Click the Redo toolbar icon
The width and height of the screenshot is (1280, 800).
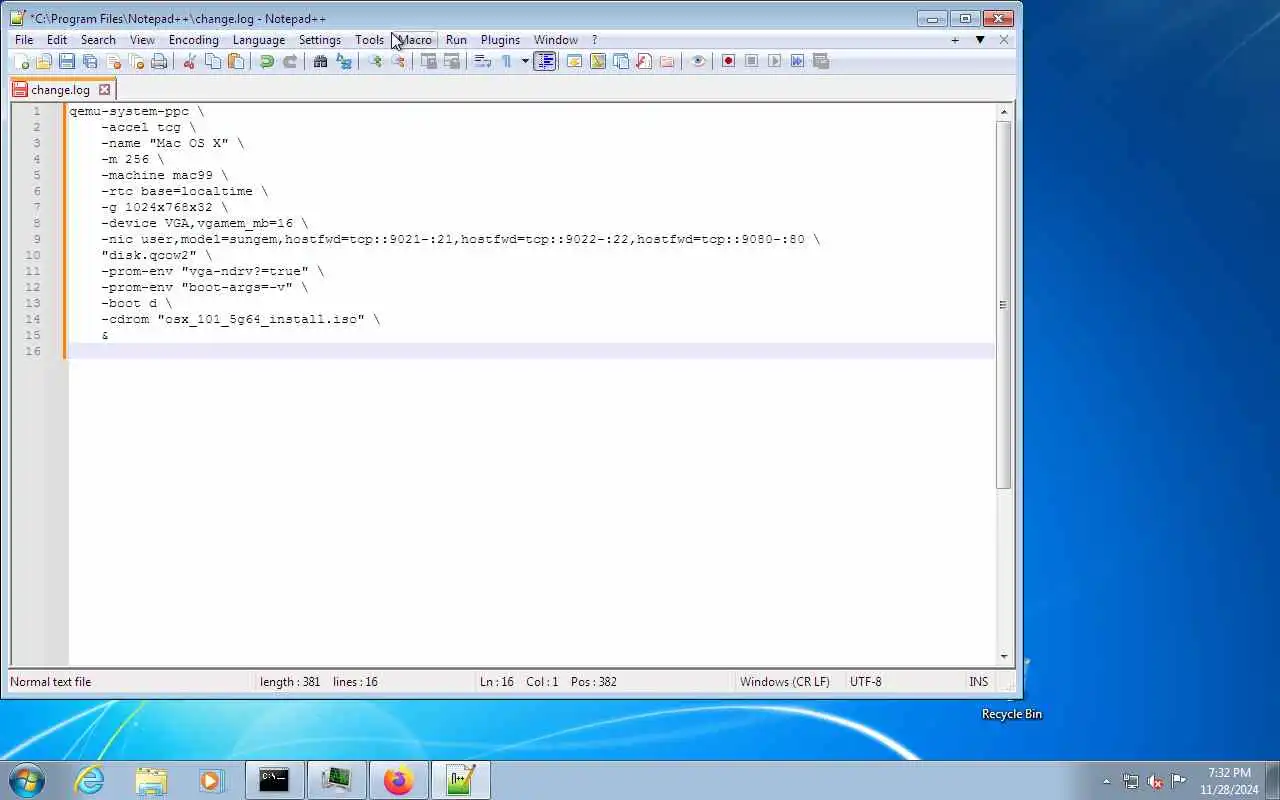pyautogui.click(x=290, y=61)
